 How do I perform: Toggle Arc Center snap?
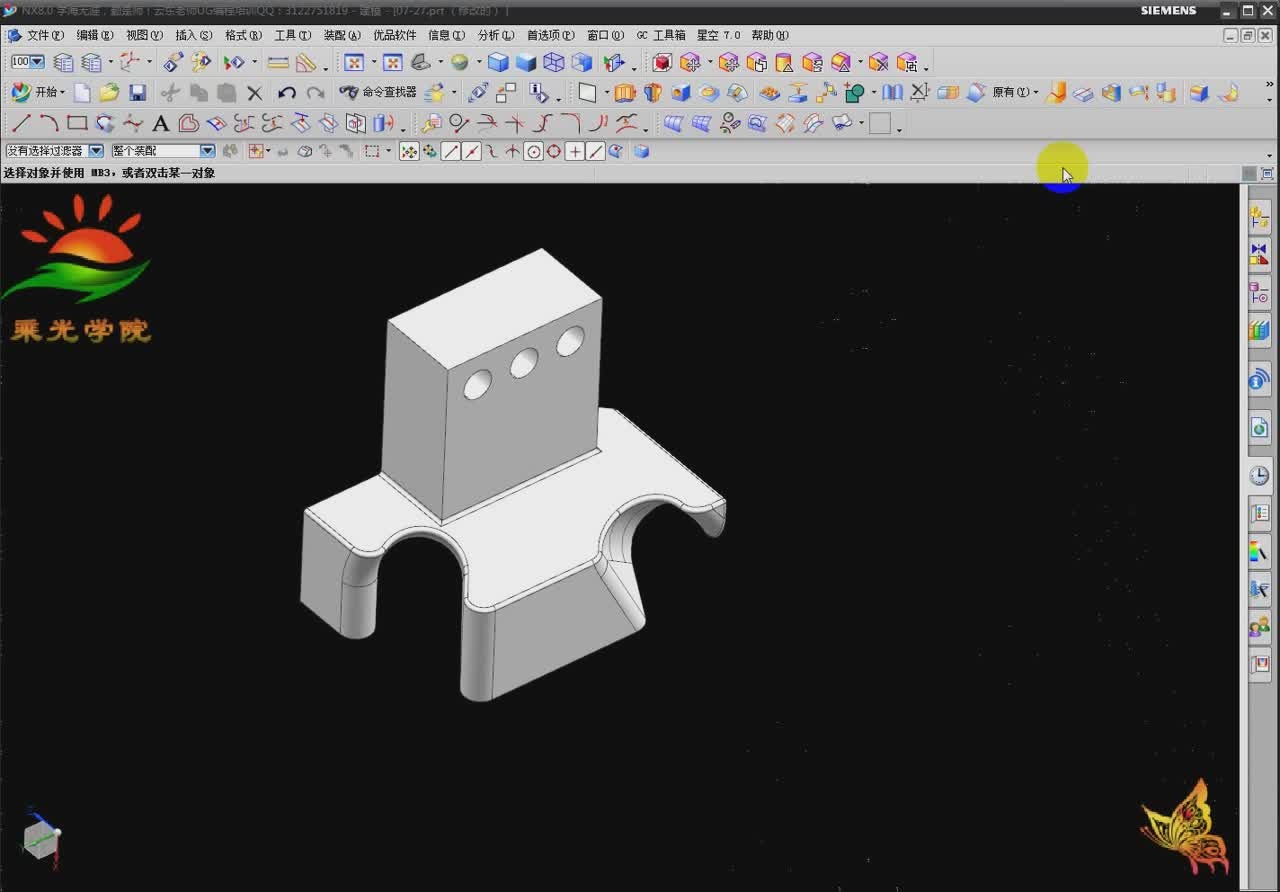pos(534,152)
